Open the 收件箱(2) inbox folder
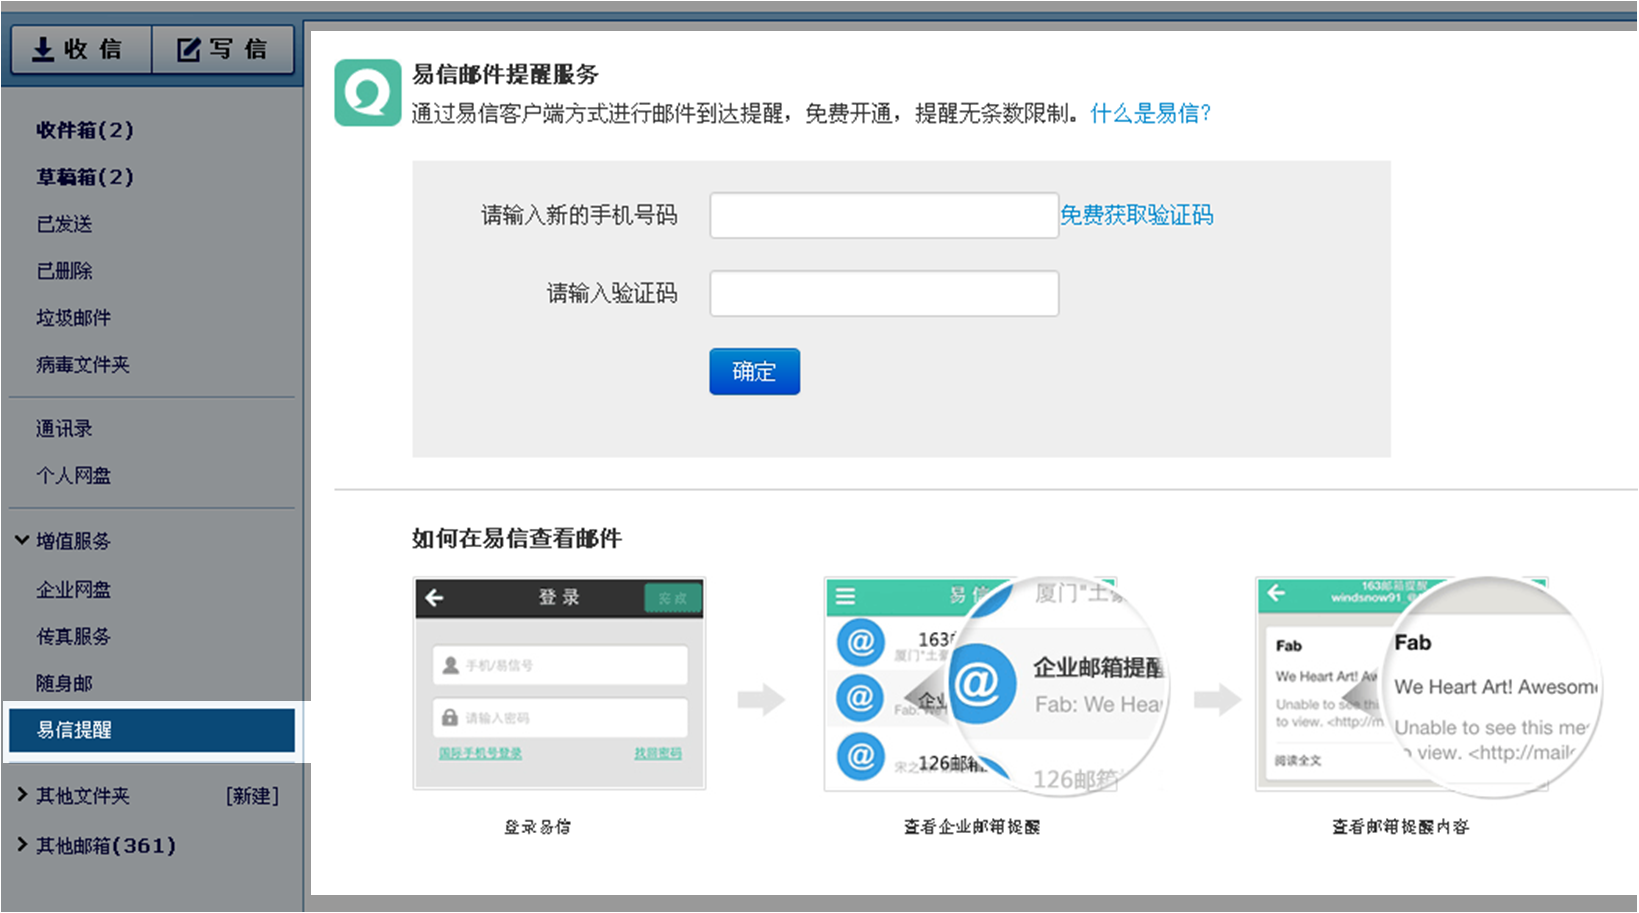Screen dimensions: 1639x913 85,130
